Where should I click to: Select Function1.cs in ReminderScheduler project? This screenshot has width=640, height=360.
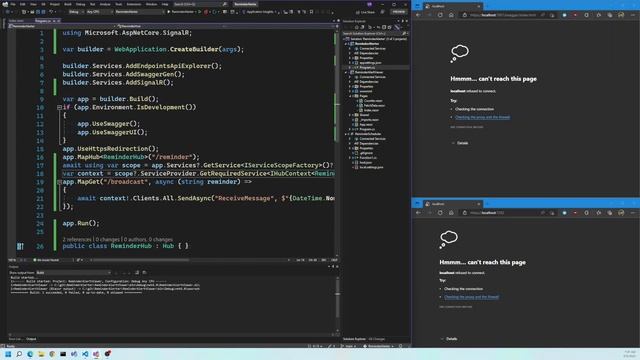click(368, 158)
